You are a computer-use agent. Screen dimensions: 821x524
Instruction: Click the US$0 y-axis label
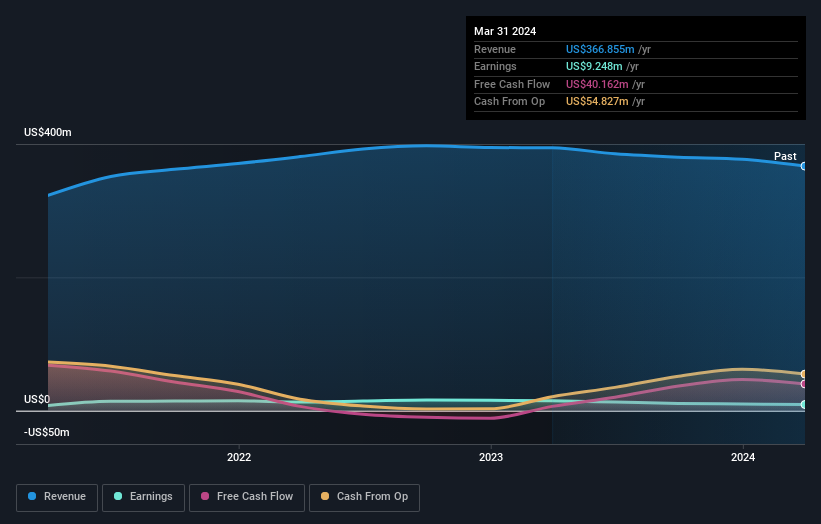point(37,399)
